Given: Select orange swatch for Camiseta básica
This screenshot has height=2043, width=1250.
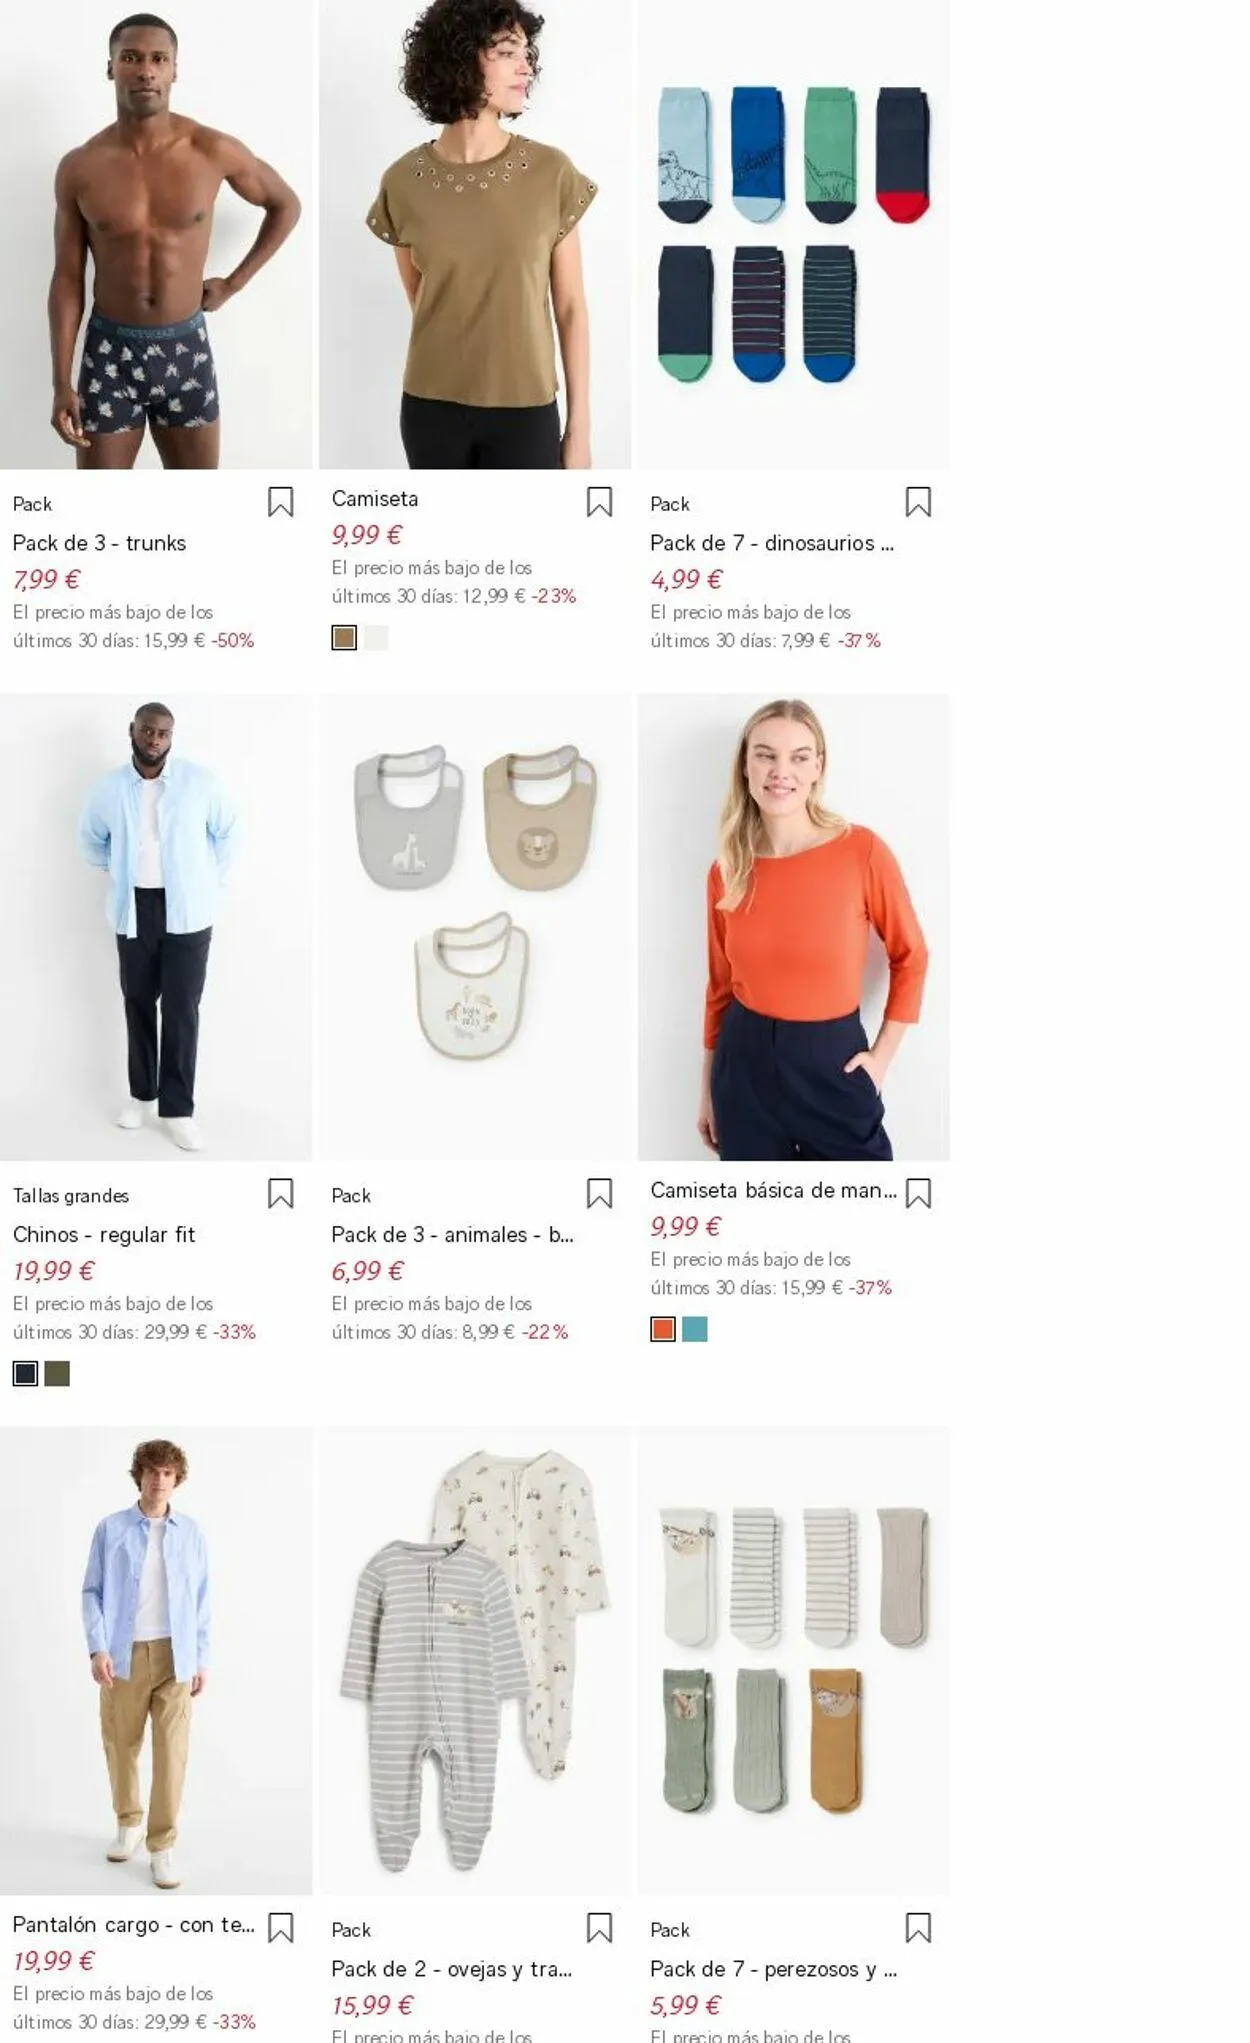Looking at the screenshot, I should tap(663, 1329).
